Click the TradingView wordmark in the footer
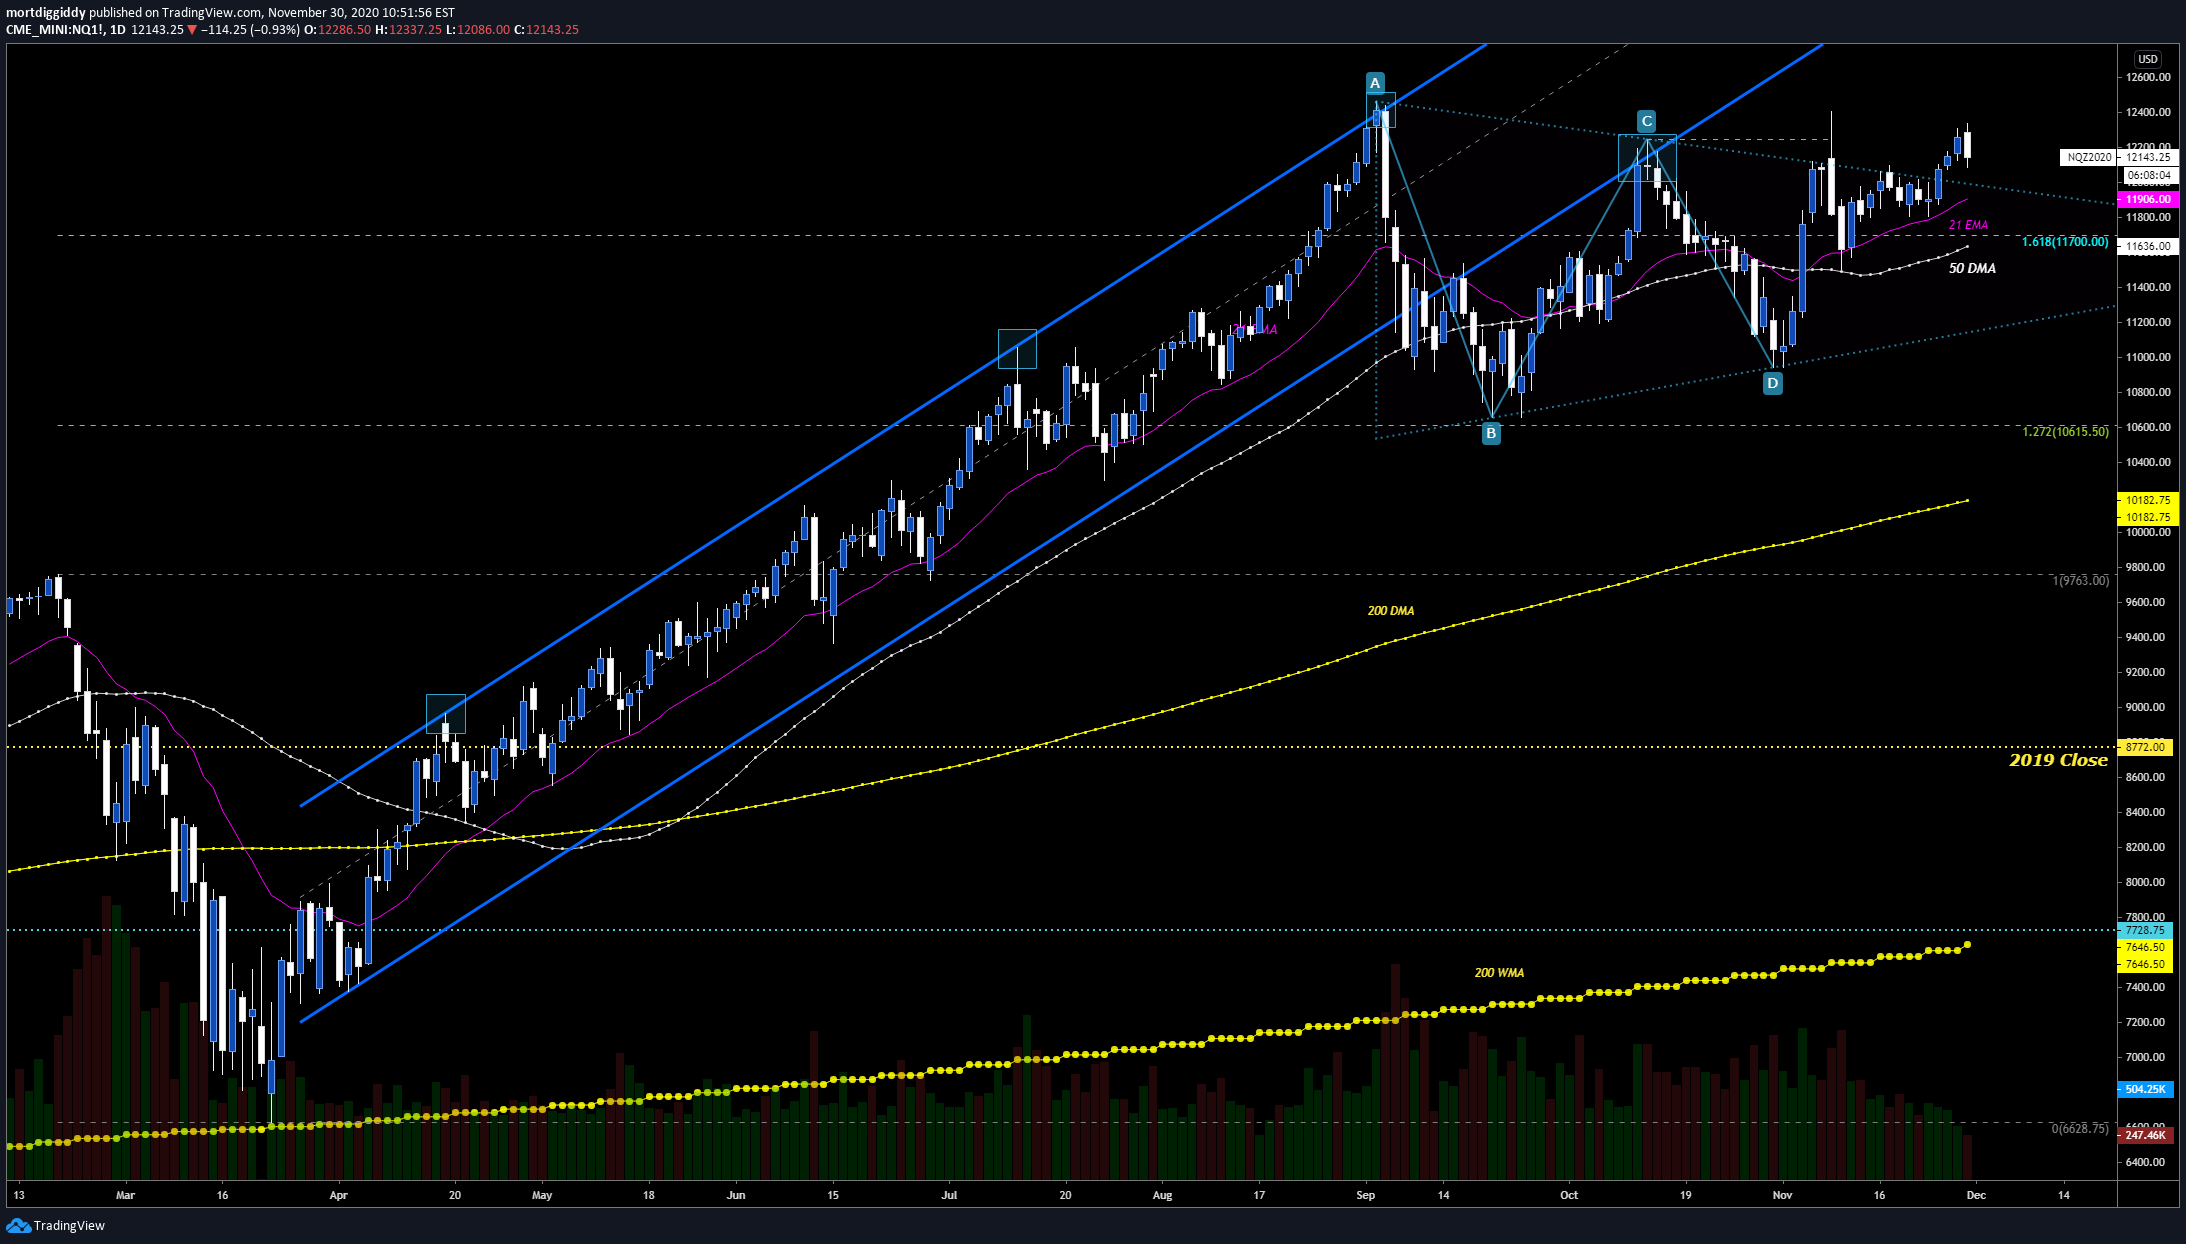This screenshot has height=1244, width=2186. (x=69, y=1226)
